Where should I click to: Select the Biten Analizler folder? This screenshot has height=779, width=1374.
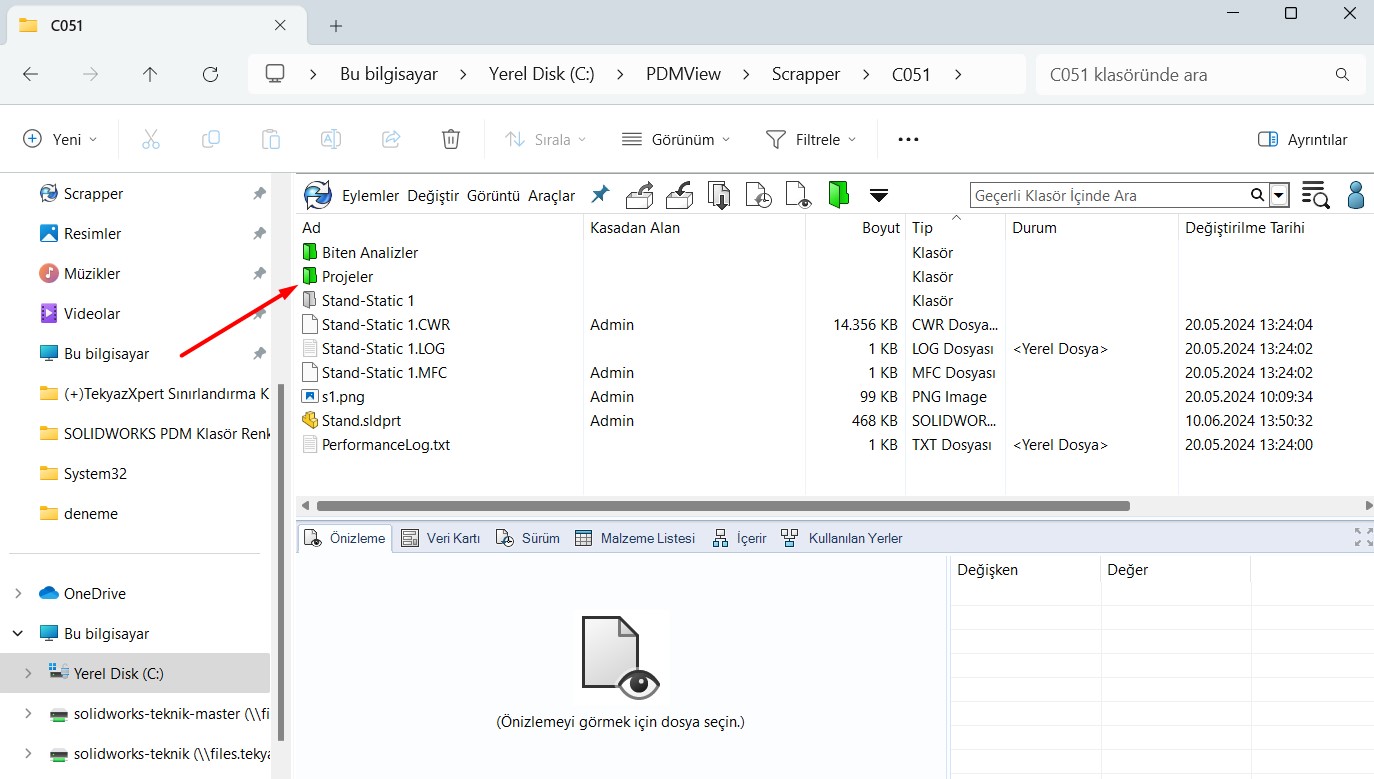coord(370,252)
